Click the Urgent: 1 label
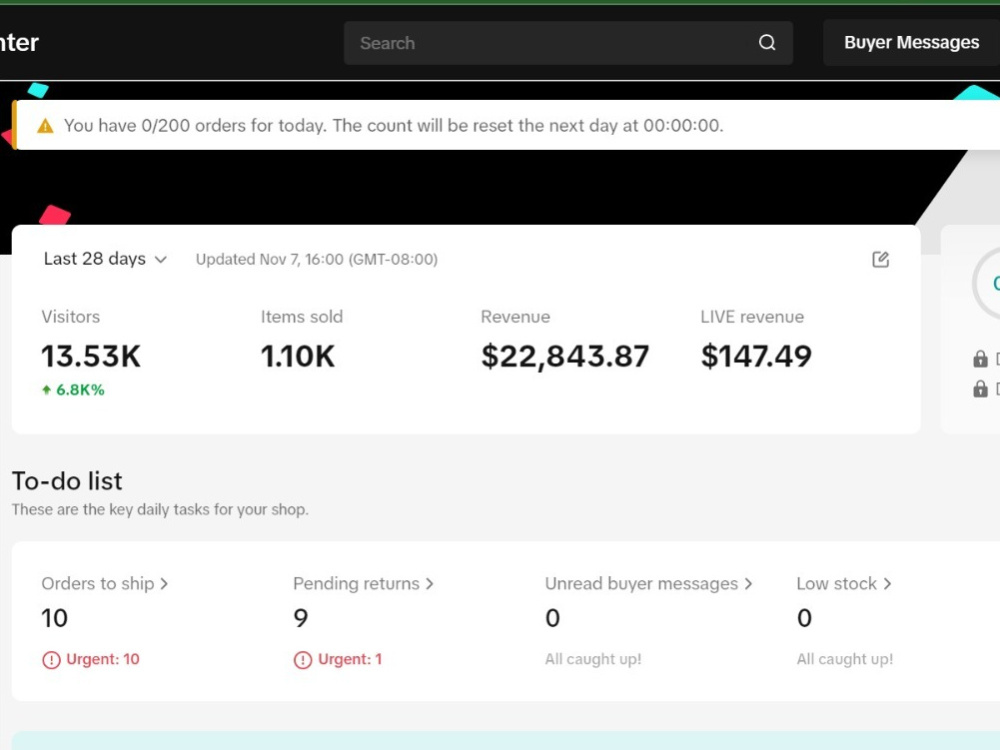 (x=349, y=659)
